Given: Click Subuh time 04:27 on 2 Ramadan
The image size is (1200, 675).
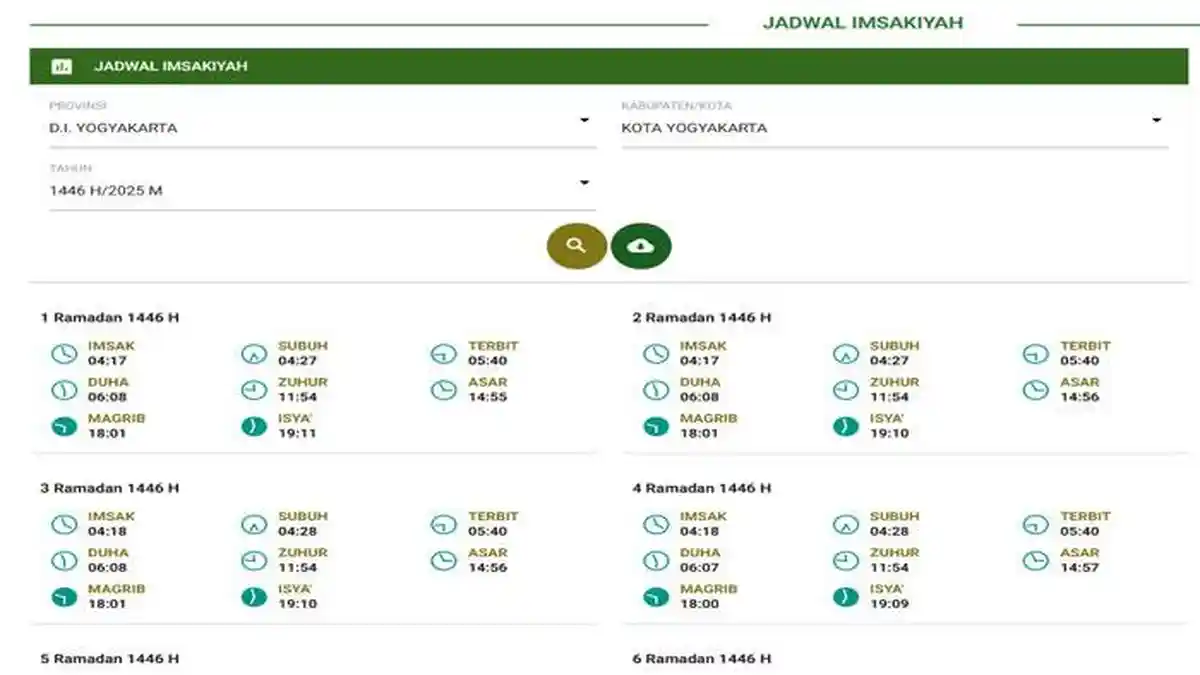Looking at the screenshot, I should pos(889,361).
